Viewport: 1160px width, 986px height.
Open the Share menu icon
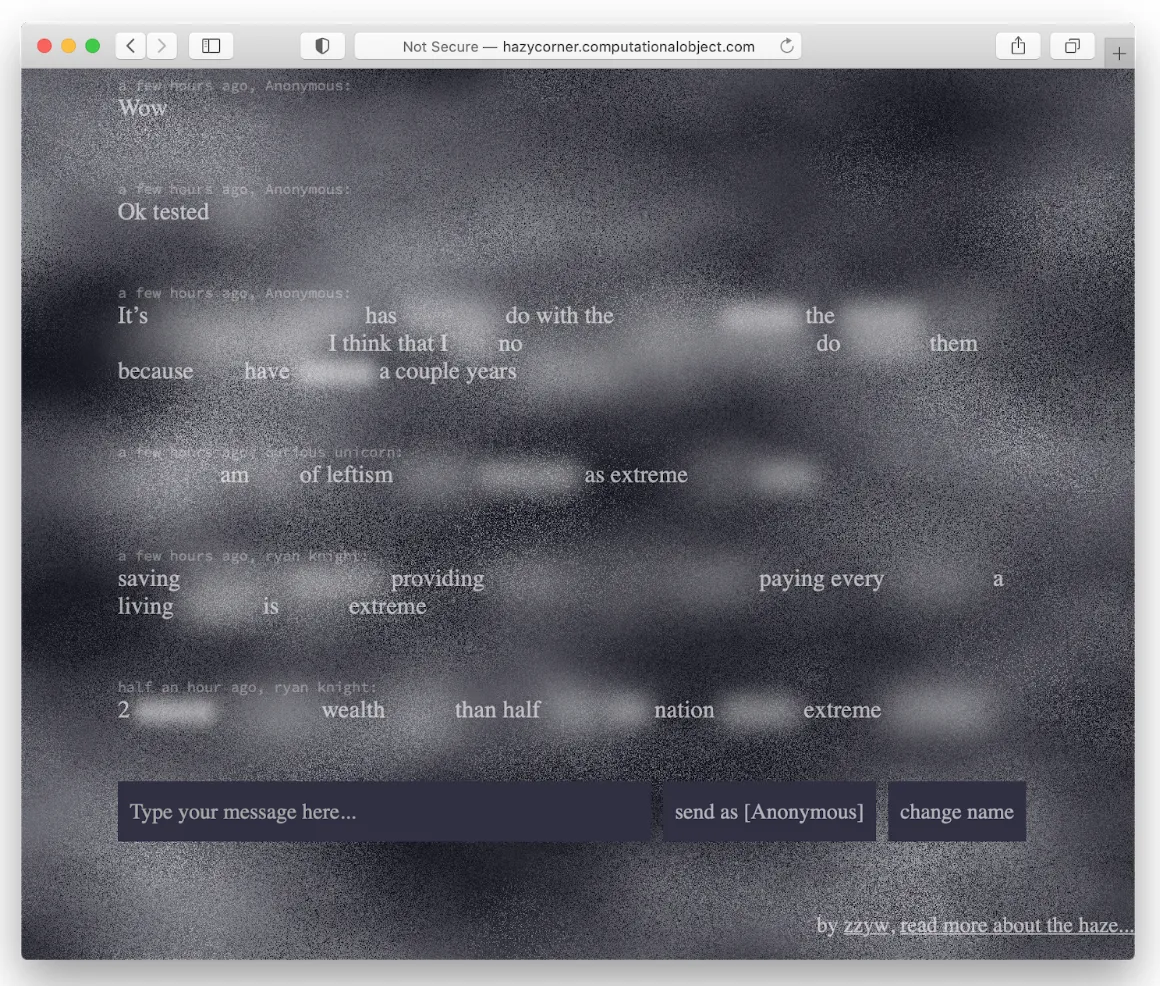pos(1018,46)
